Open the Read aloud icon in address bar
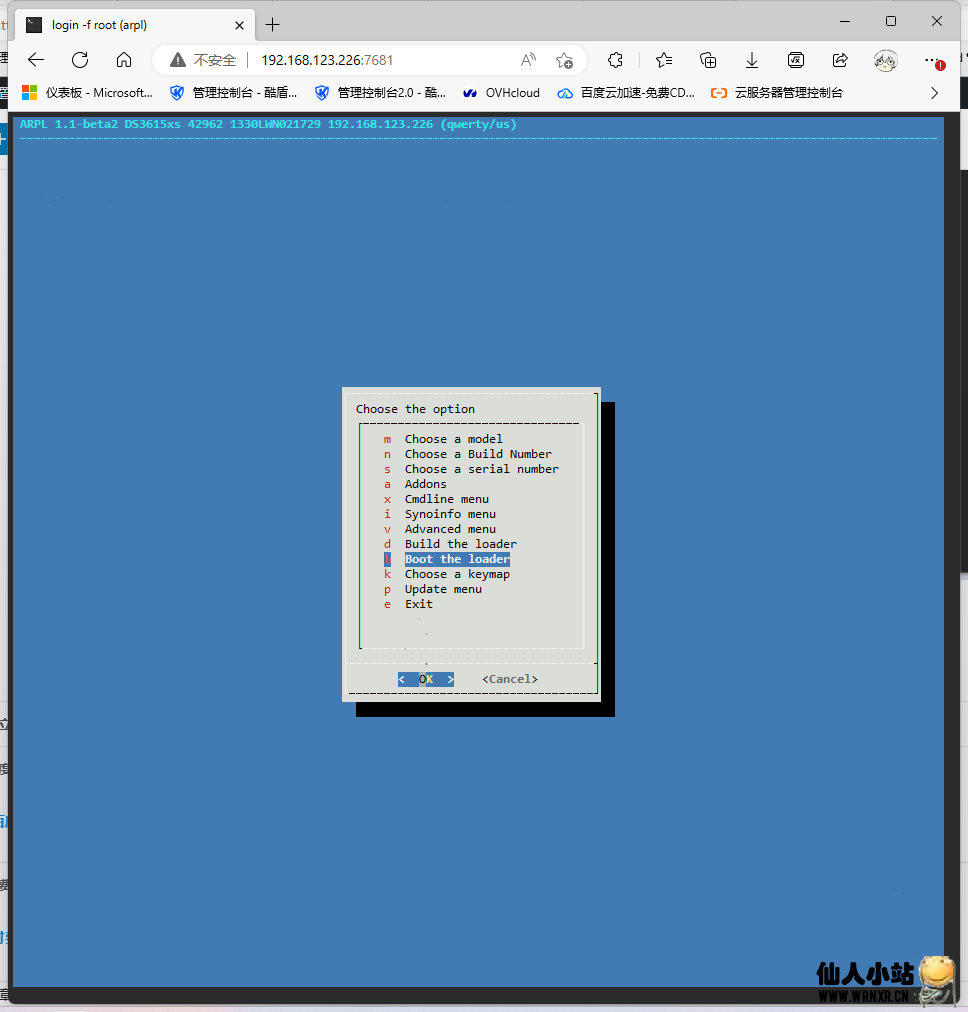Image resolution: width=968 pixels, height=1012 pixels. click(x=528, y=59)
